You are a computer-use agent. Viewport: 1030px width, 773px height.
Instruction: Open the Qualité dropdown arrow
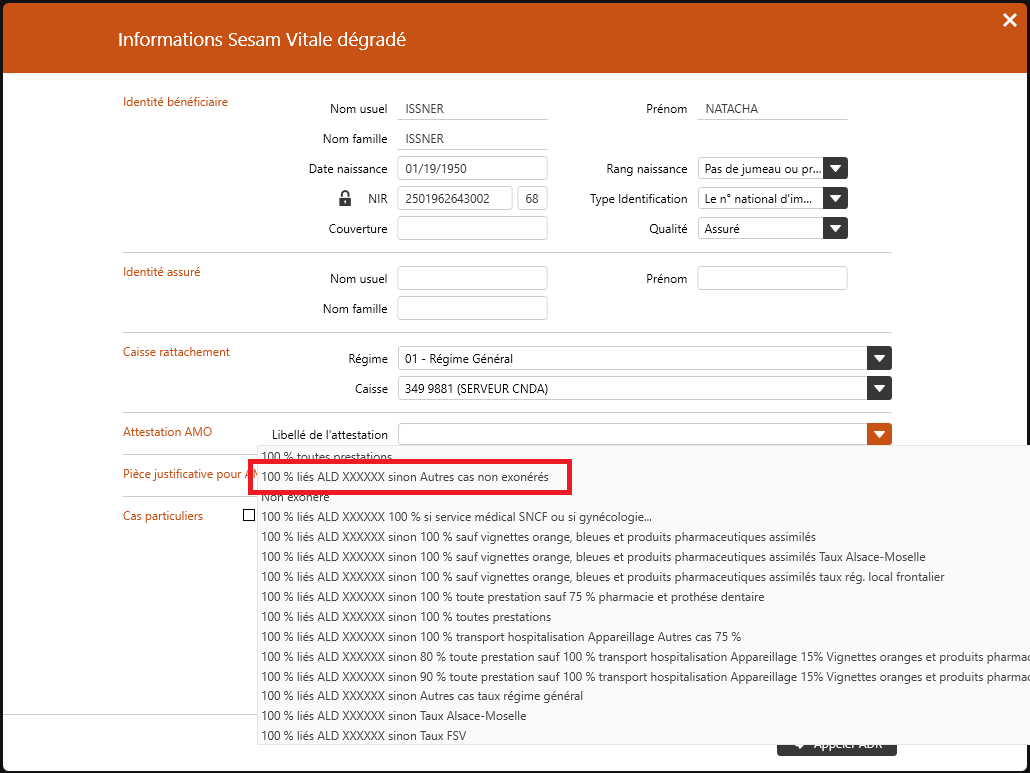pyautogui.click(x=835, y=229)
